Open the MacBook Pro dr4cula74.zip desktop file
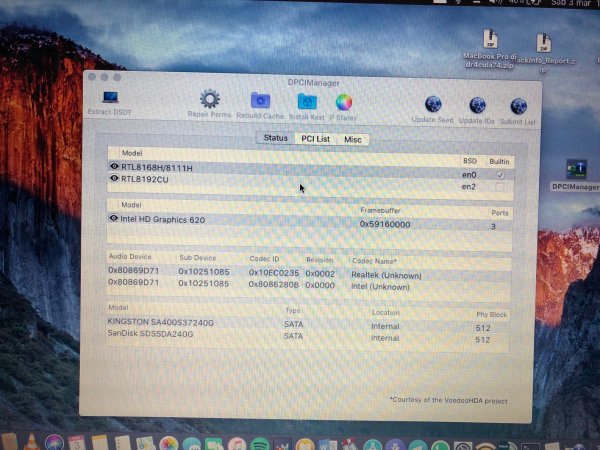The width and height of the screenshot is (600, 450). click(490, 39)
